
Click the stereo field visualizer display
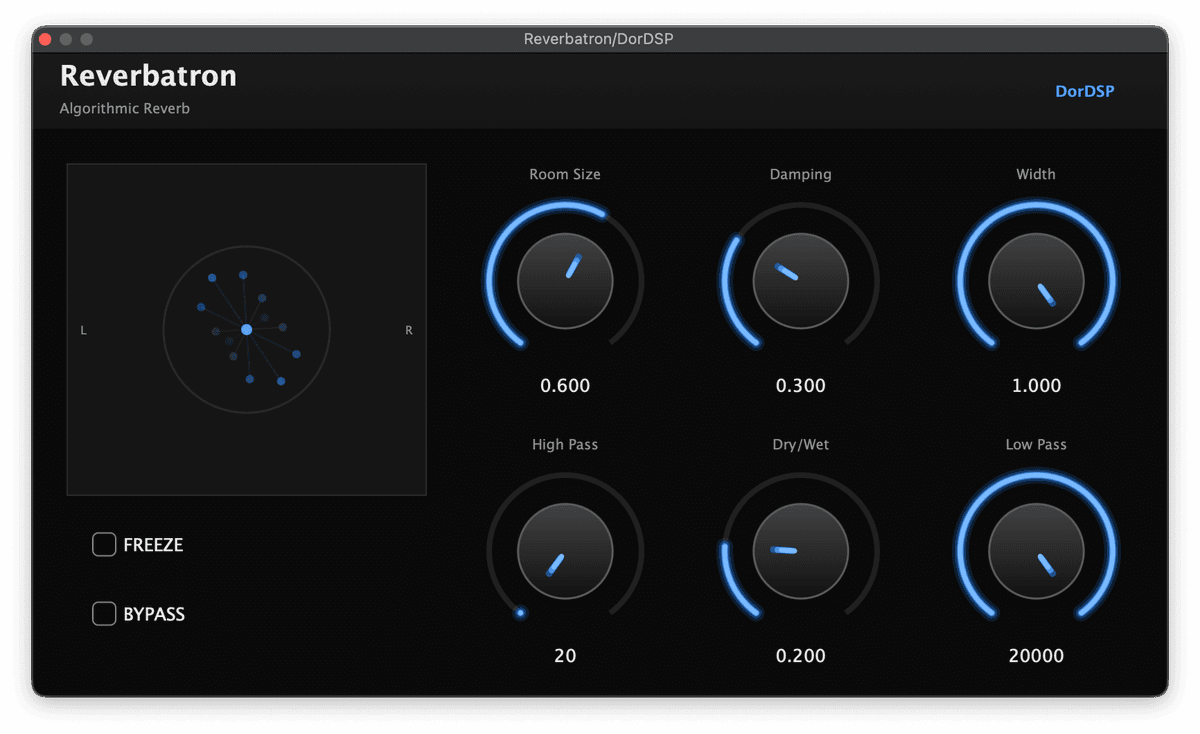[246, 330]
